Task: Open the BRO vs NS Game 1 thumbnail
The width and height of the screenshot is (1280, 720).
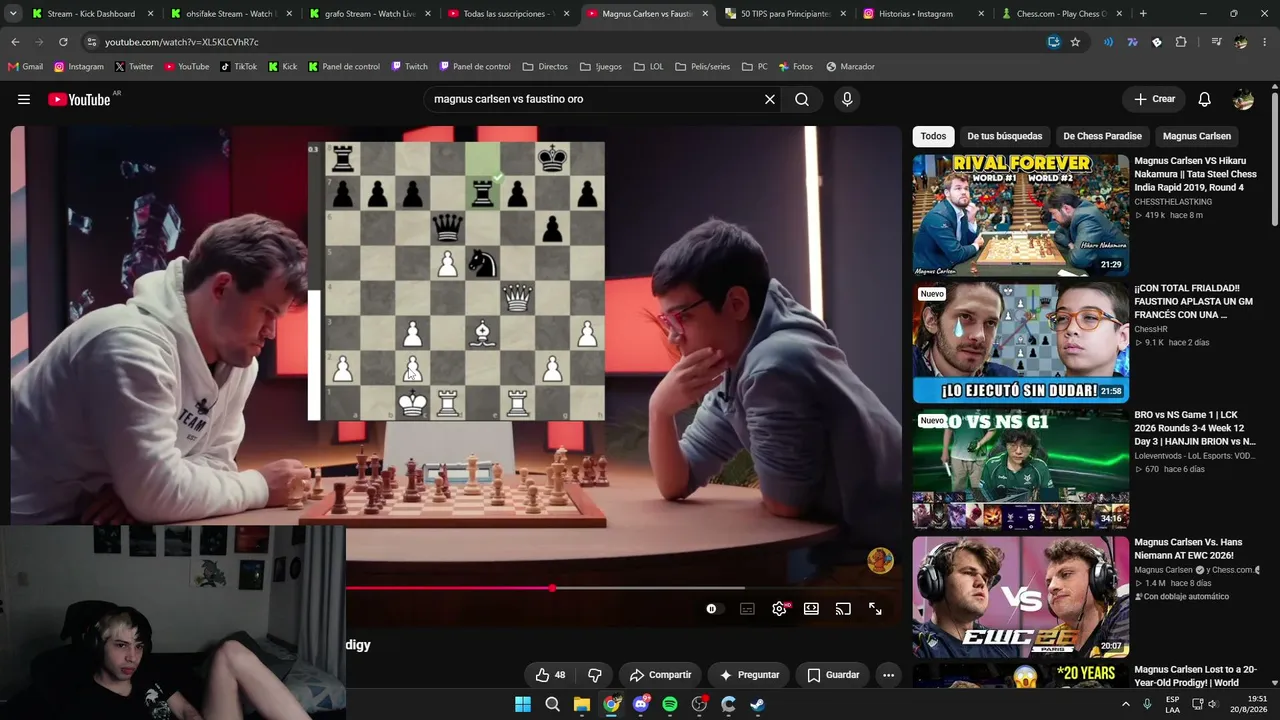Action: coord(1021,469)
